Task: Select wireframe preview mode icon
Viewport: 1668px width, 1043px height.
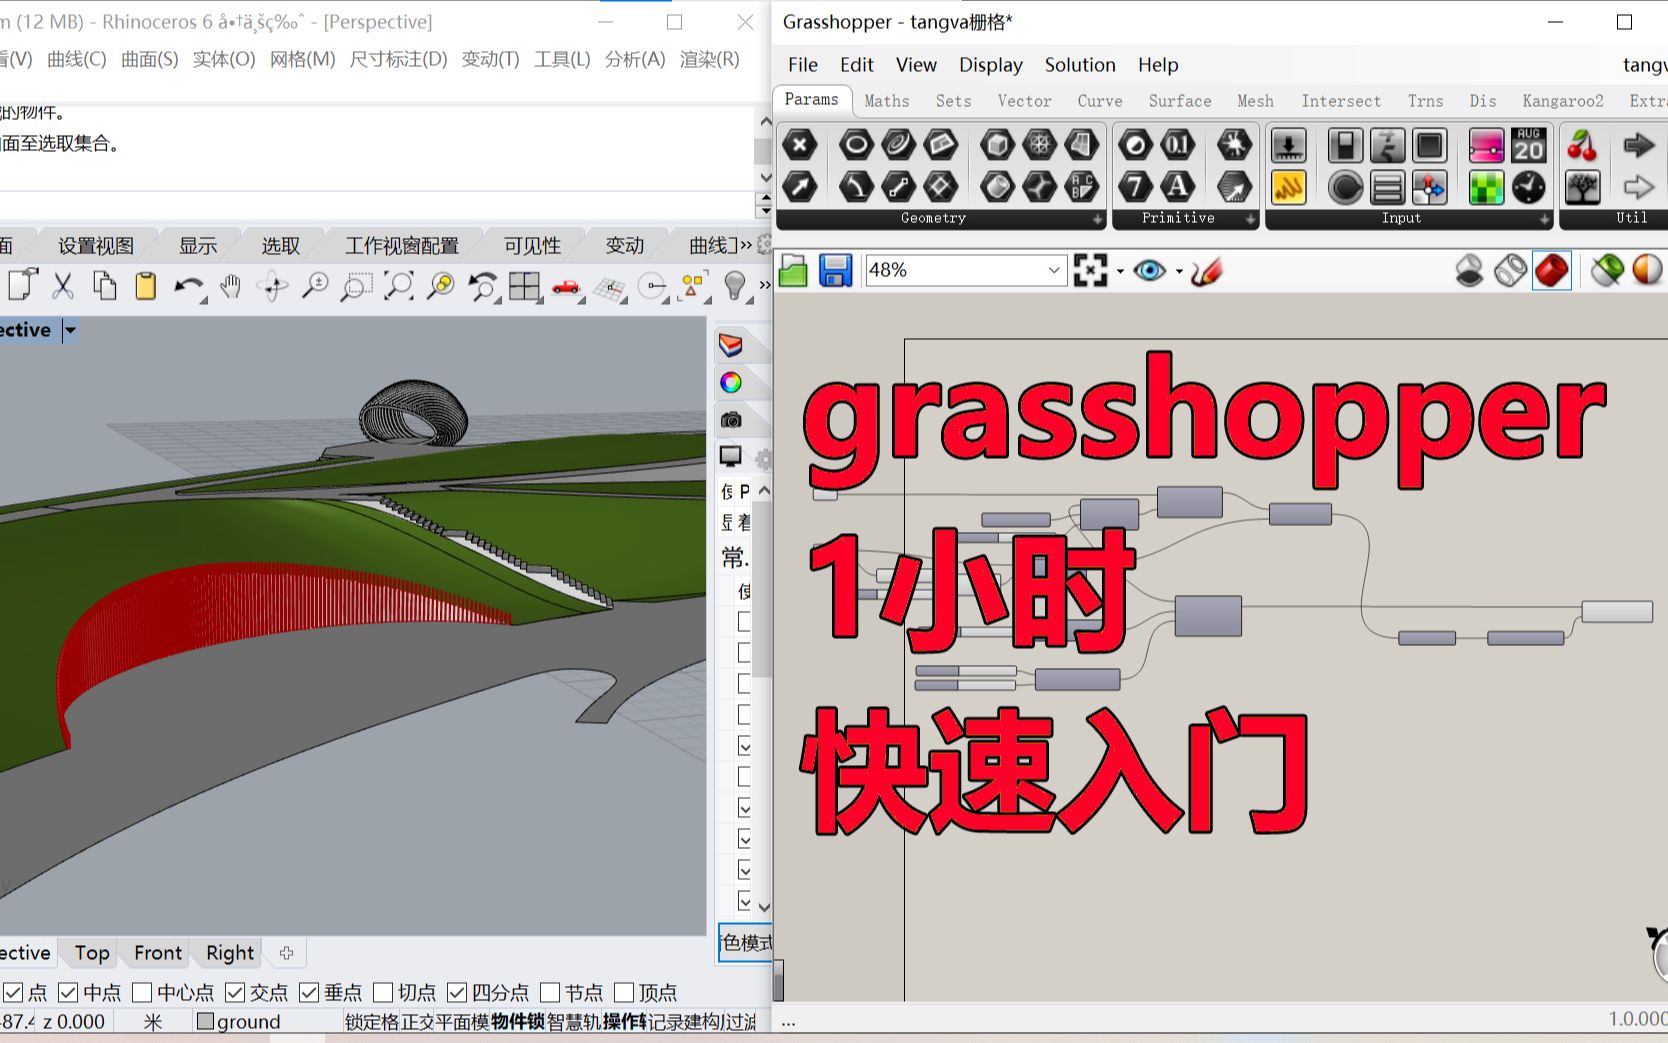Action: 1510,271
